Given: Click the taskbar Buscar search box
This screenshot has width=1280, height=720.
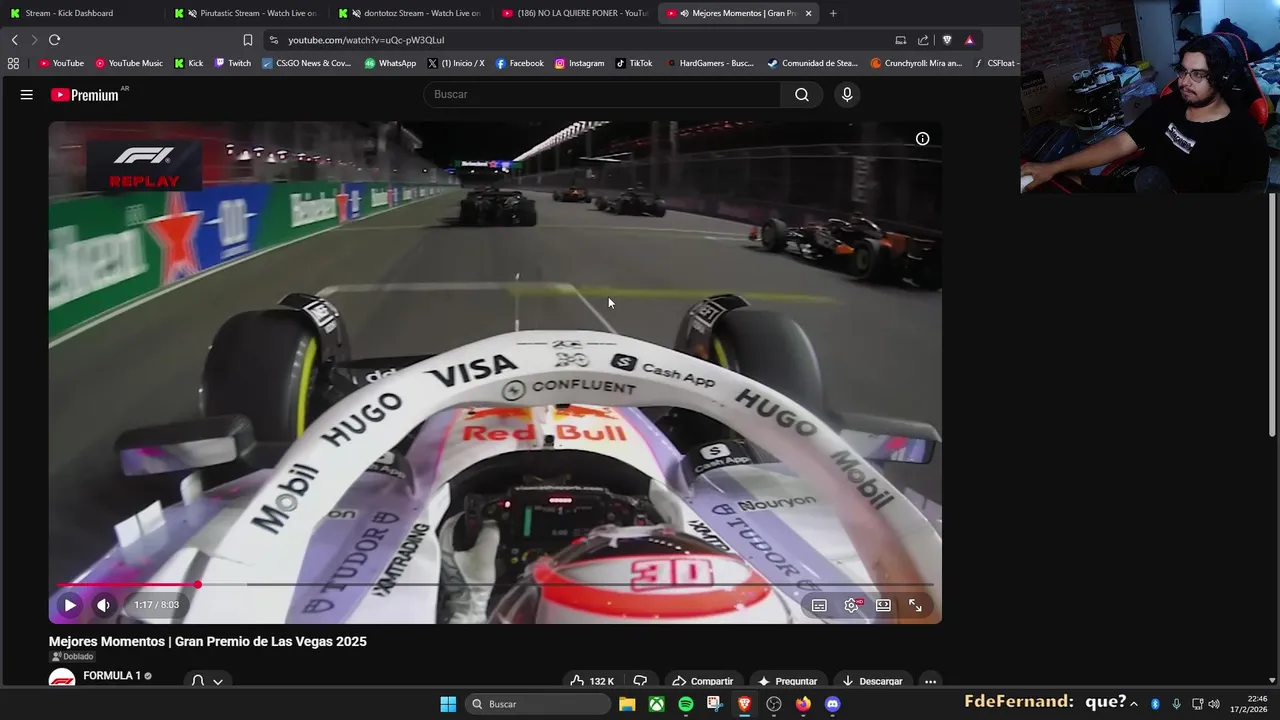Looking at the screenshot, I should tap(539, 704).
